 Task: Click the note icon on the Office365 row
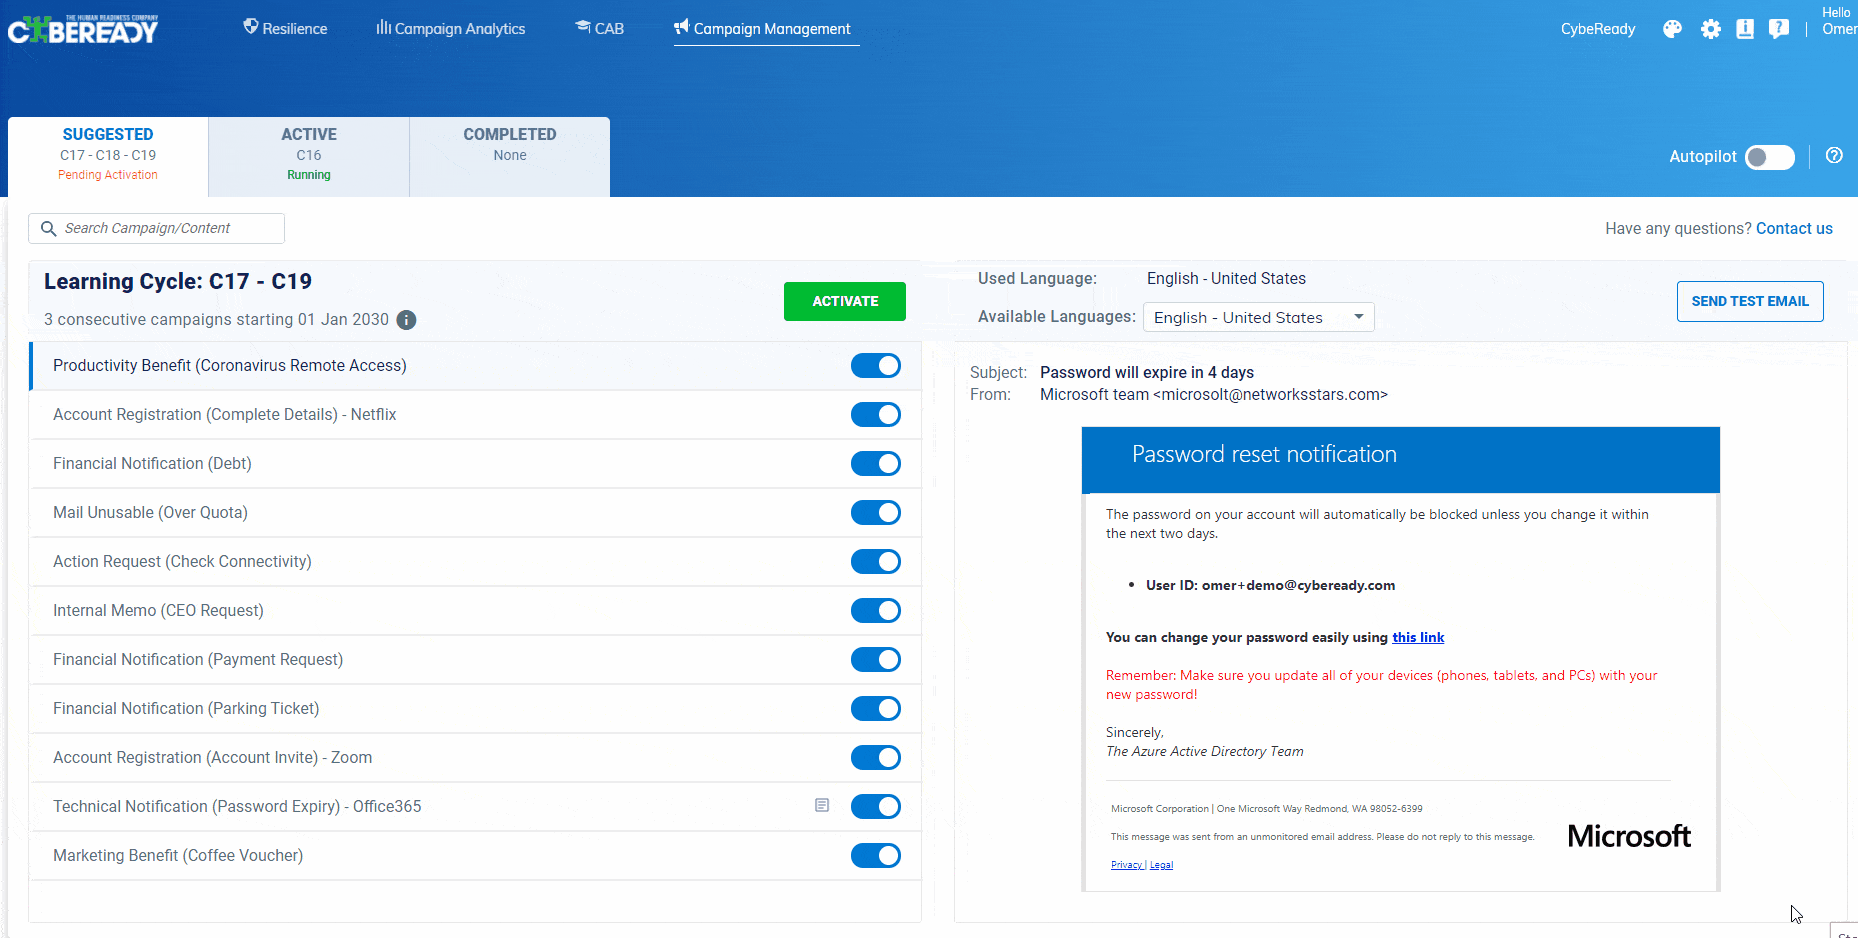(822, 805)
